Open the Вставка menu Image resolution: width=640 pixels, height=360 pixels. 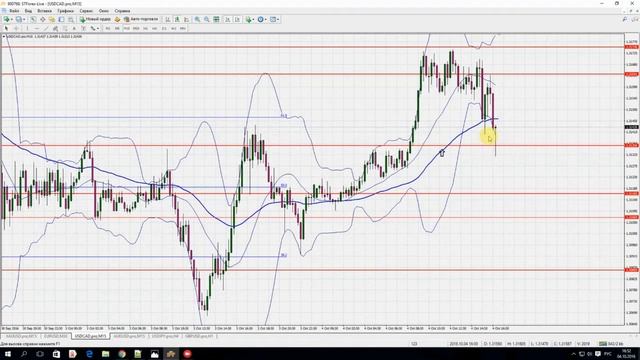tap(44, 11)
